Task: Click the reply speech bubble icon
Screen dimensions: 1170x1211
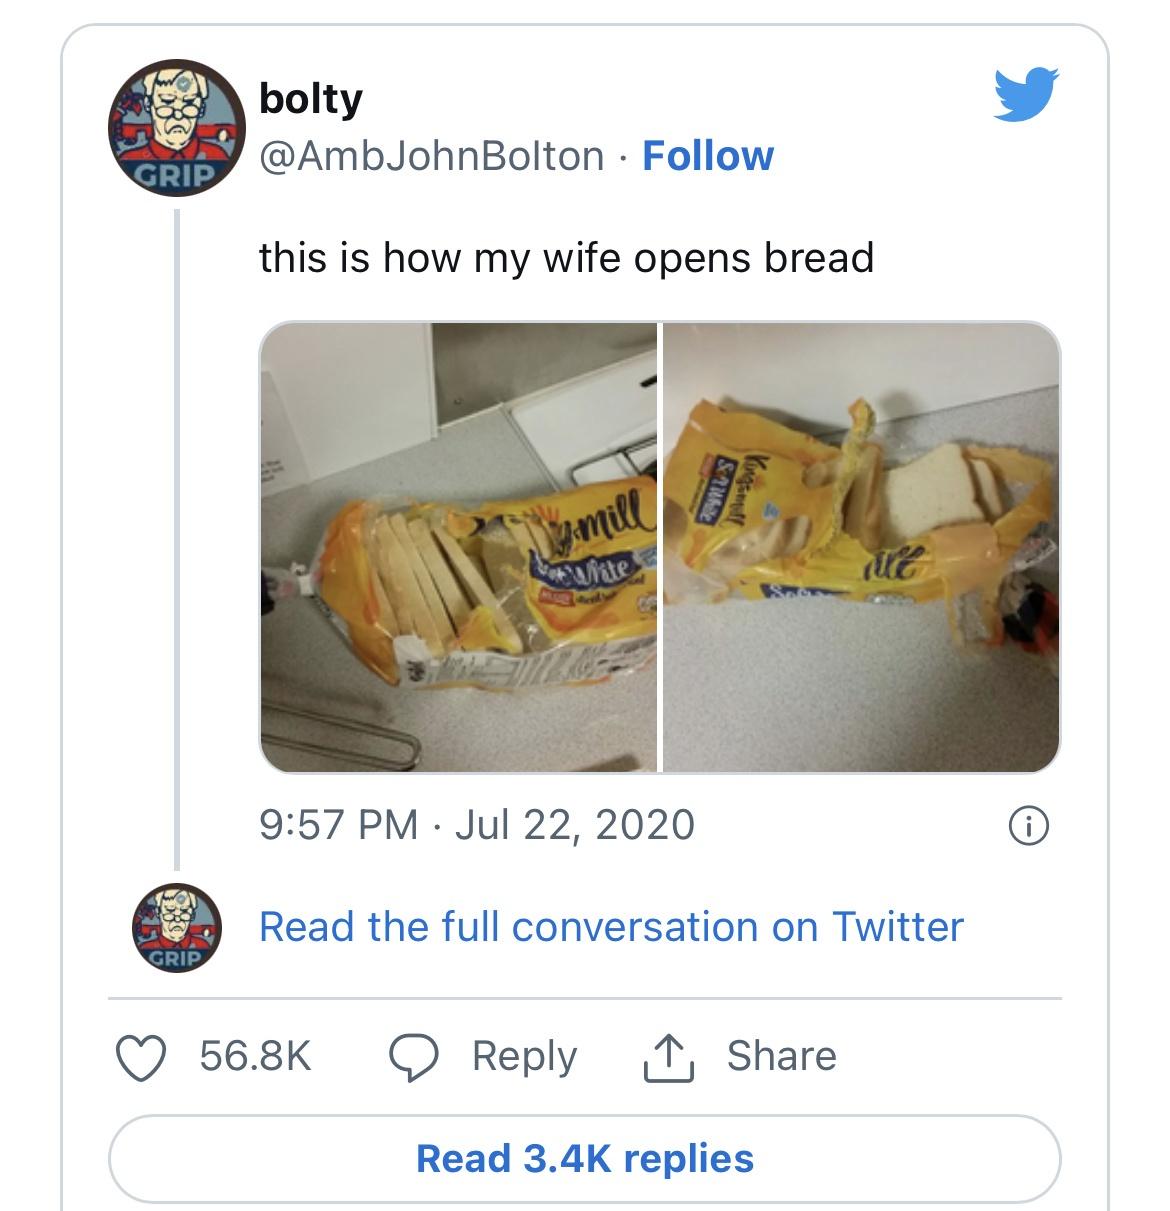Action: (413, 1058)
